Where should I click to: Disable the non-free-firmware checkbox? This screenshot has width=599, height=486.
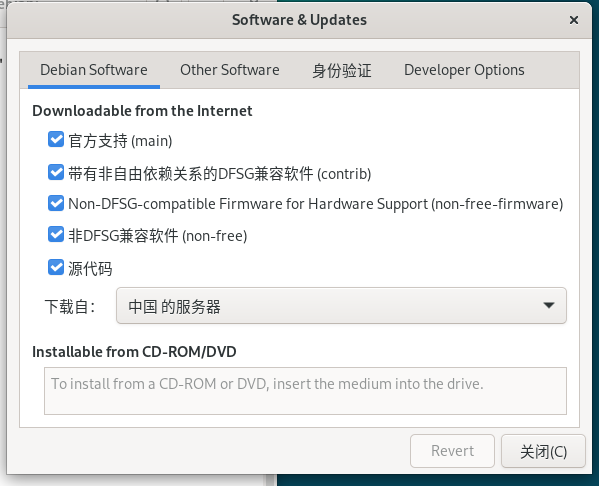pos(56,203)
